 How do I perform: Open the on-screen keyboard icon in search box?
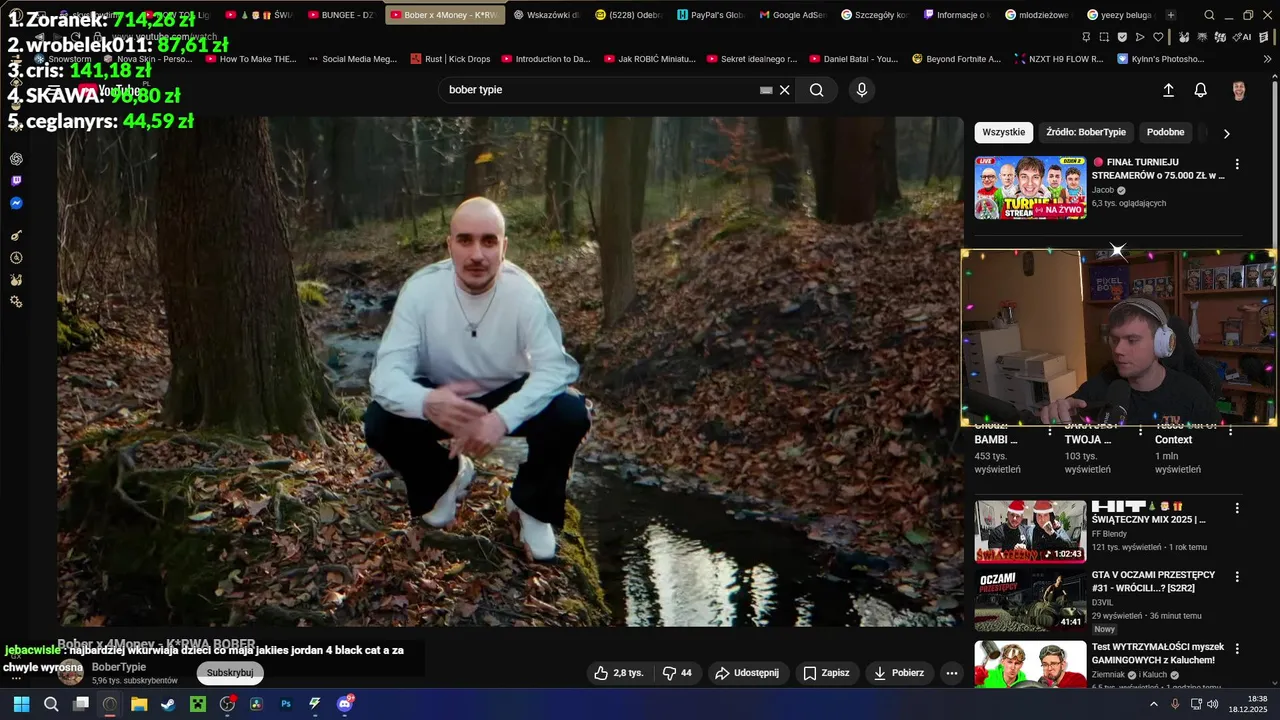766,90
